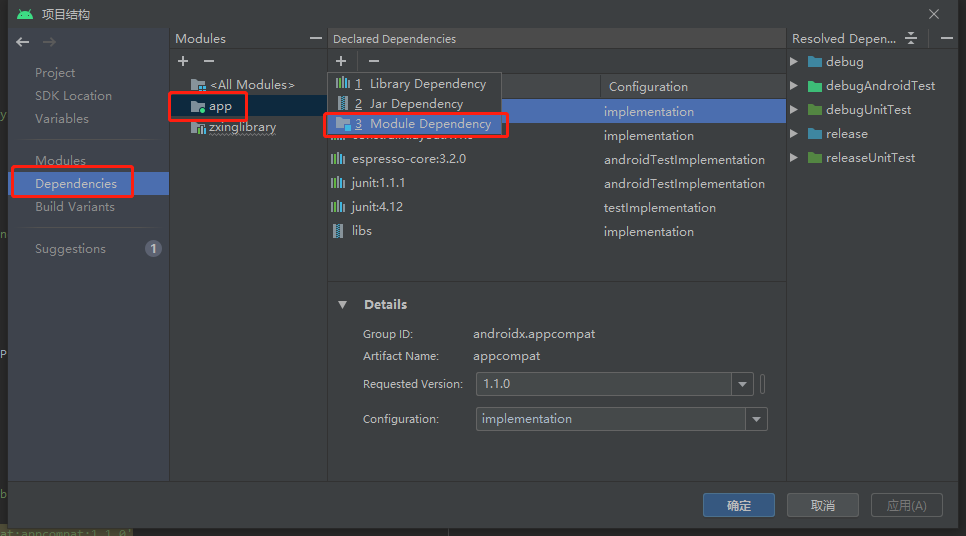Select the espresso-core:3.2.0 dependency row

556,159
